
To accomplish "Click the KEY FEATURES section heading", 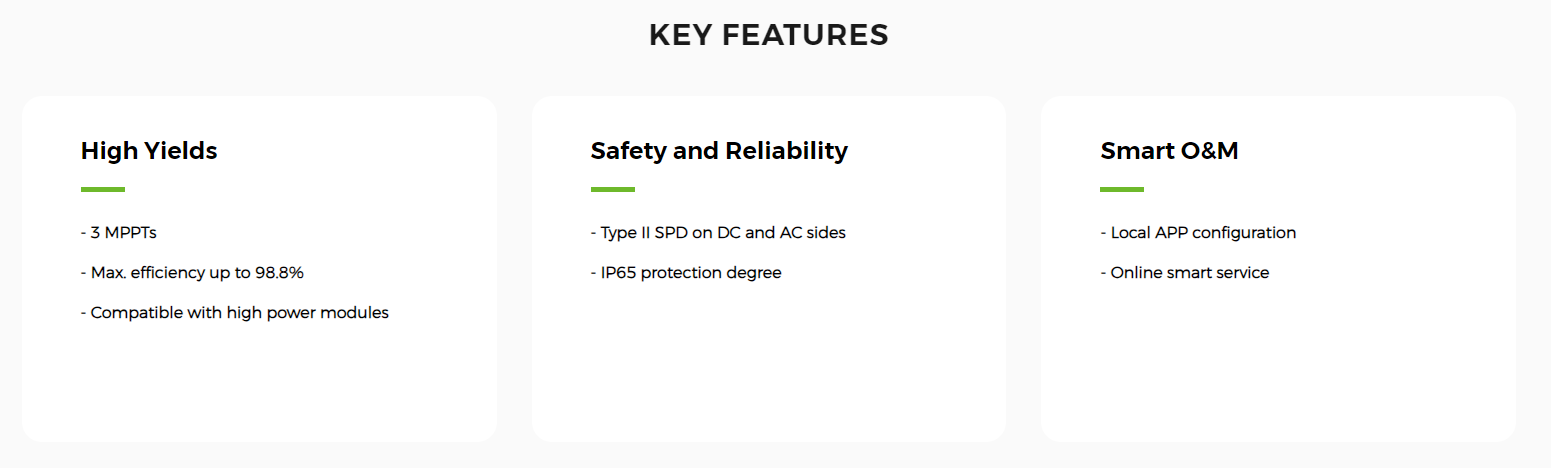I will 768,35.
